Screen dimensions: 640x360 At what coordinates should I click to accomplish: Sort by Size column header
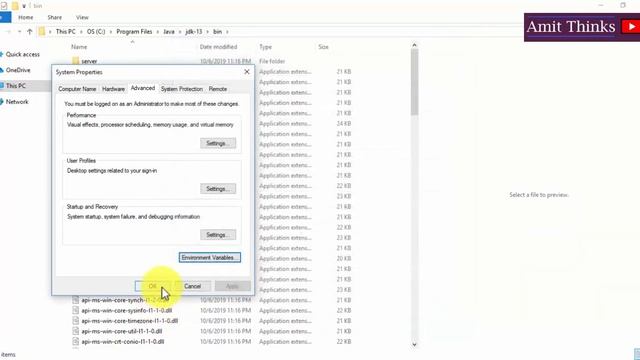pyautogui.click(x=323, y=47)
